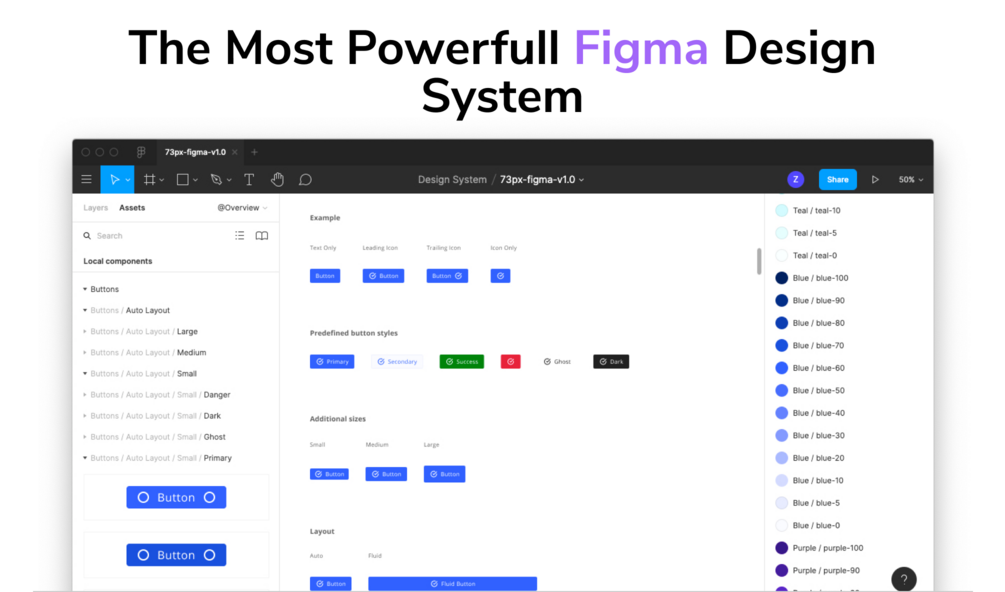This screenshot has width=1005, height=592.
Task: Pick the Blue / blue-30 color style
Action: pyautogui.click(x=810, y=435)
